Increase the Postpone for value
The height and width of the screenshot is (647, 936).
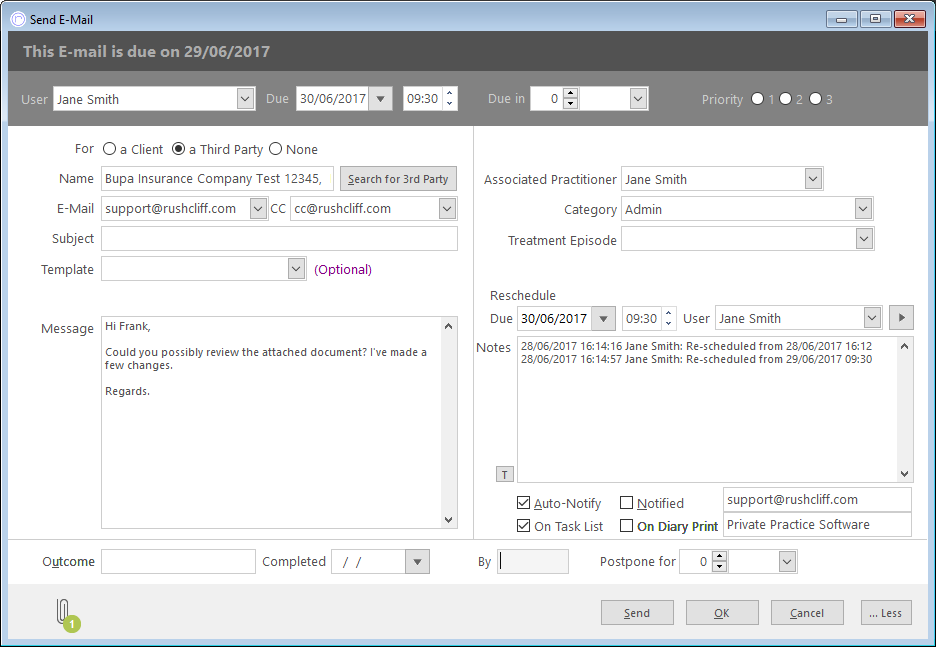(719, 556)
